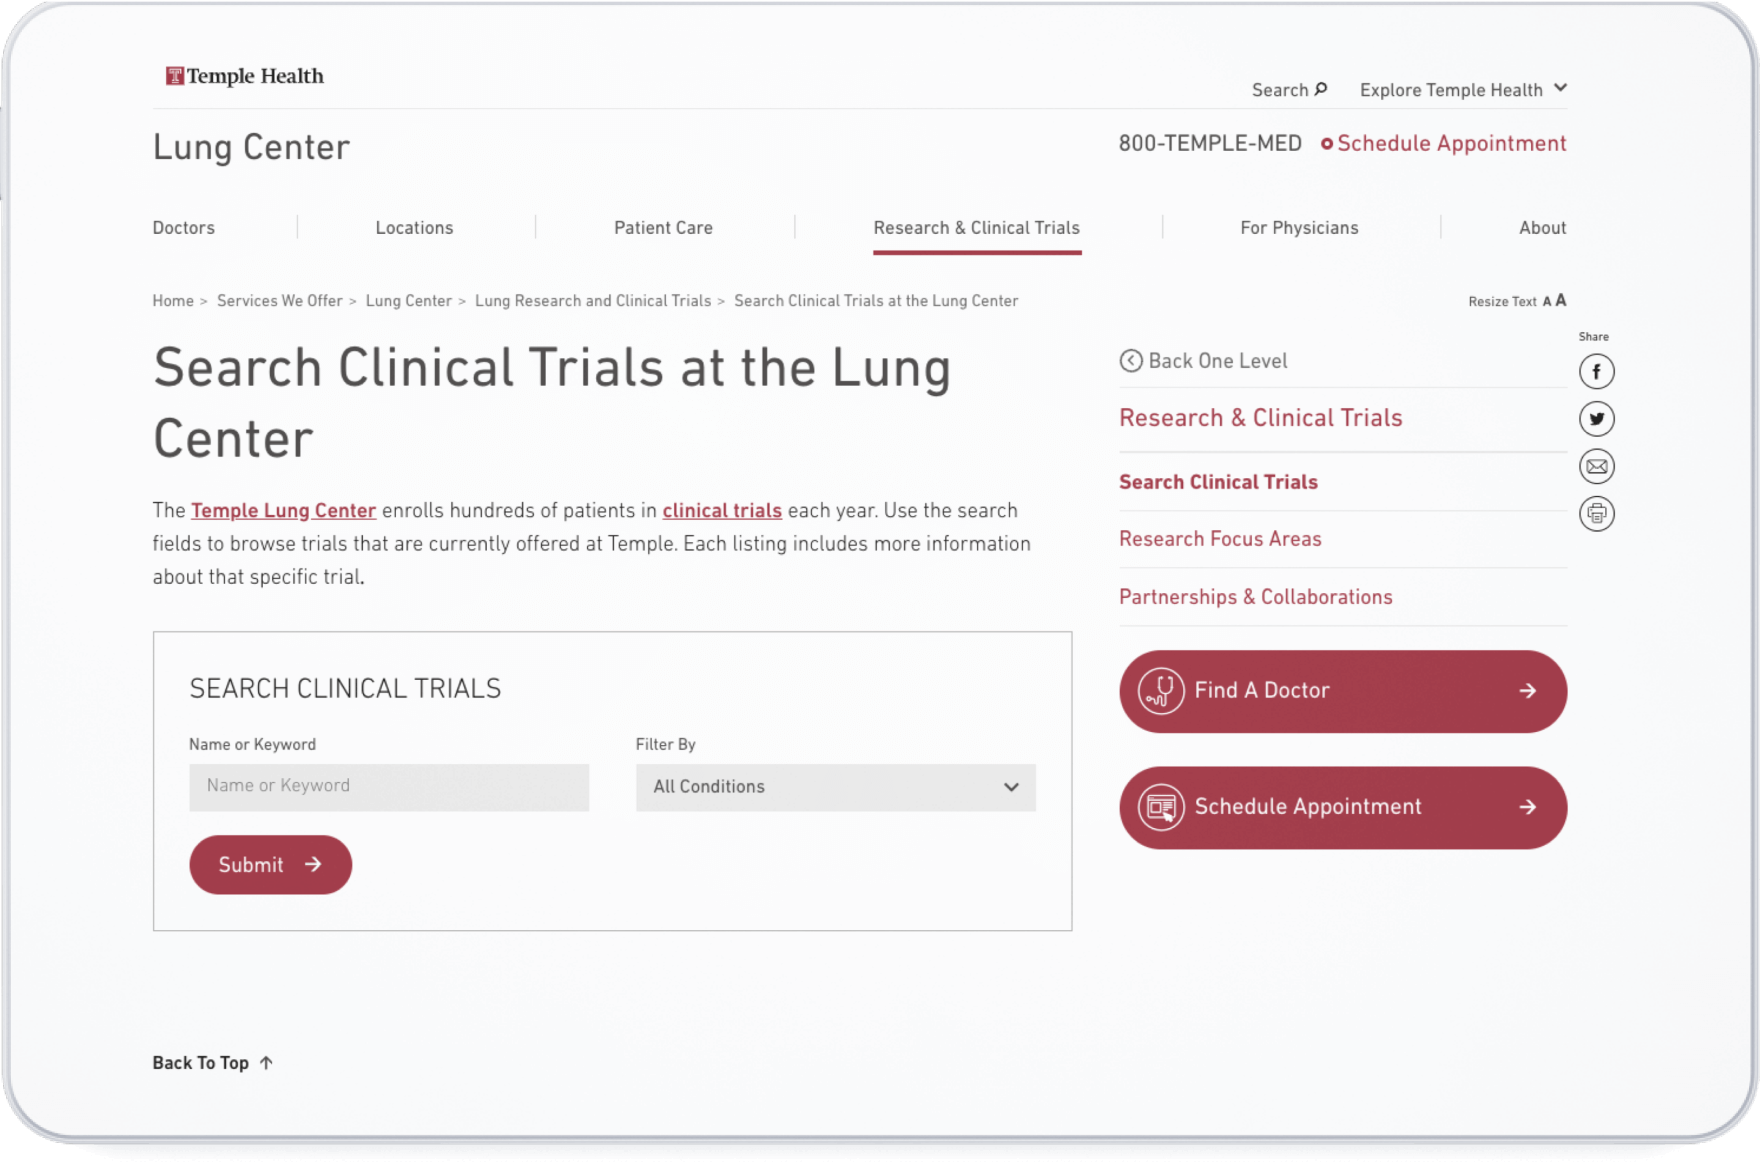Follow the clinical trials text link
Viewport: 1760px width, 1170px height.
coord(722,511)
